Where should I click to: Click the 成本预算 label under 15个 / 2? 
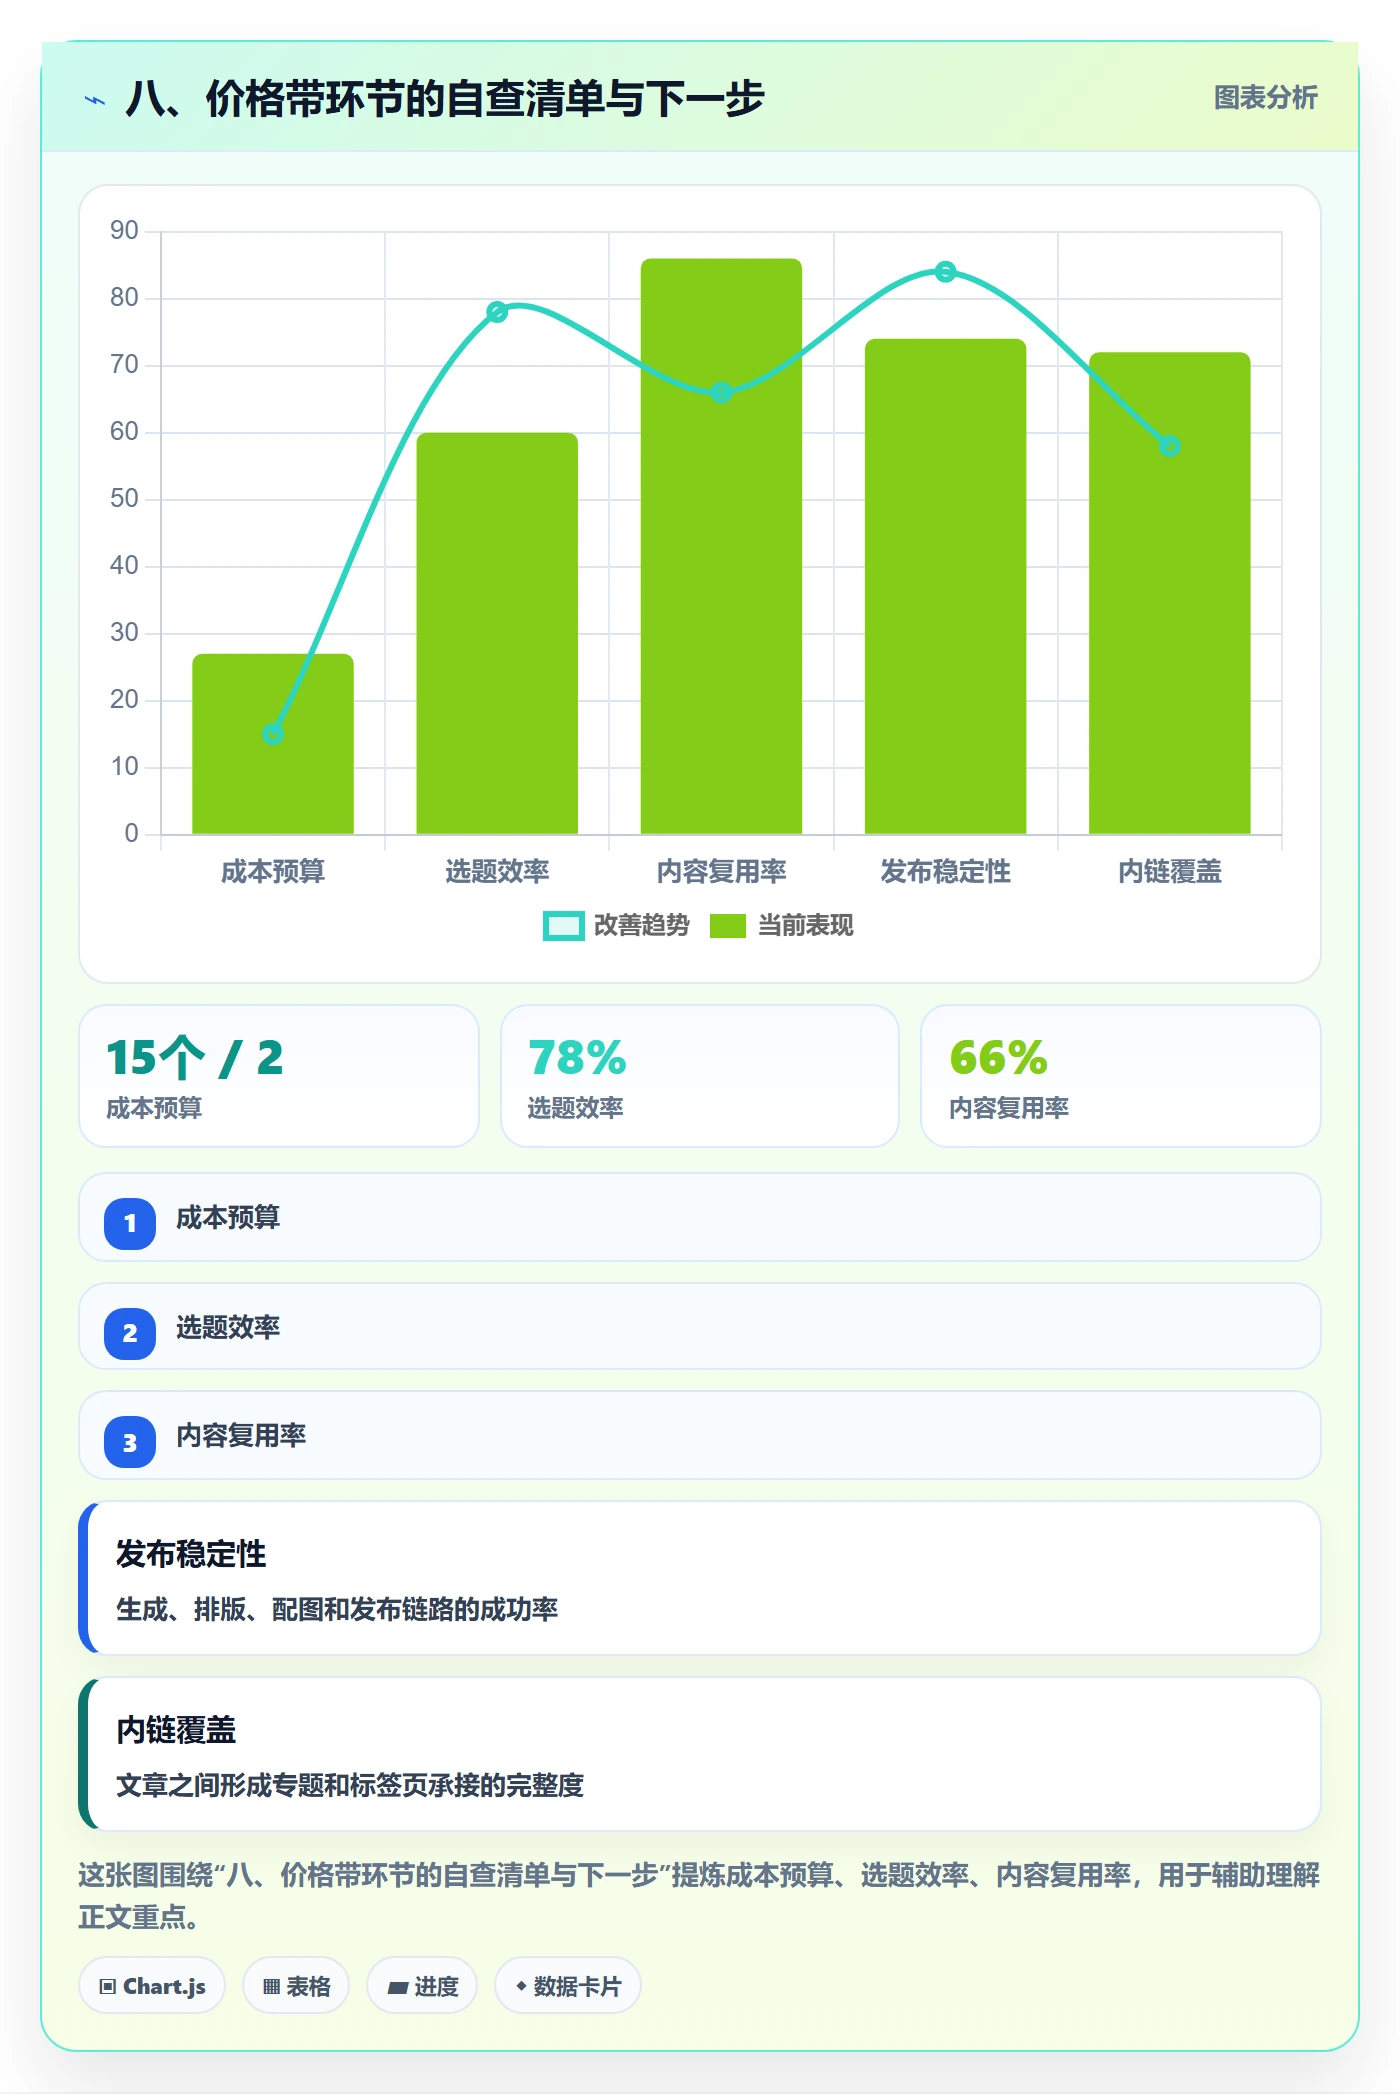point(154,1108)
